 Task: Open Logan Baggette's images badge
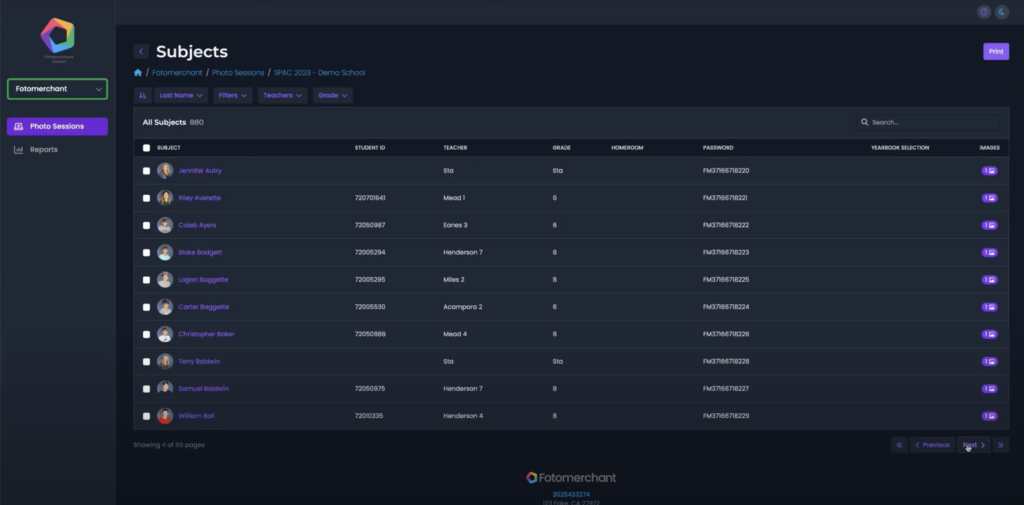coord(989,280)
